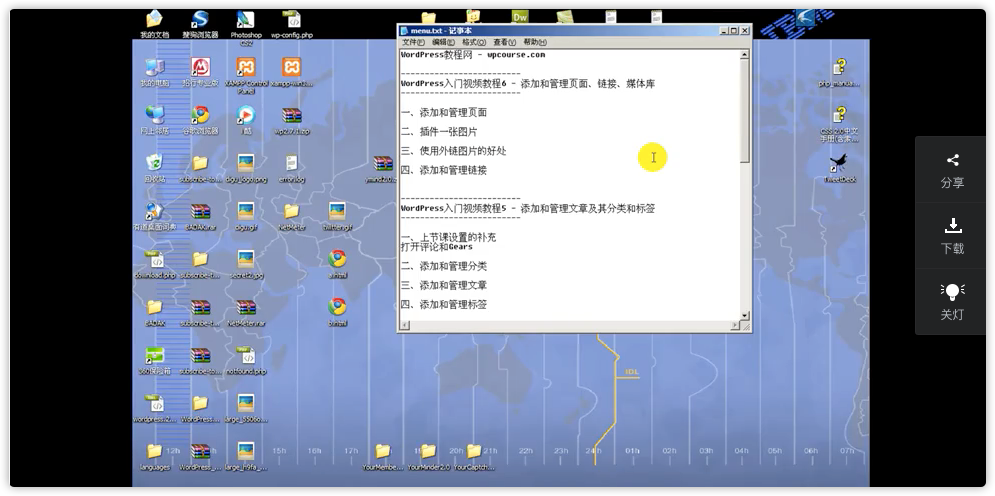
Task: Select the a.html Chrome file icon
Action: tap(337, 264)
